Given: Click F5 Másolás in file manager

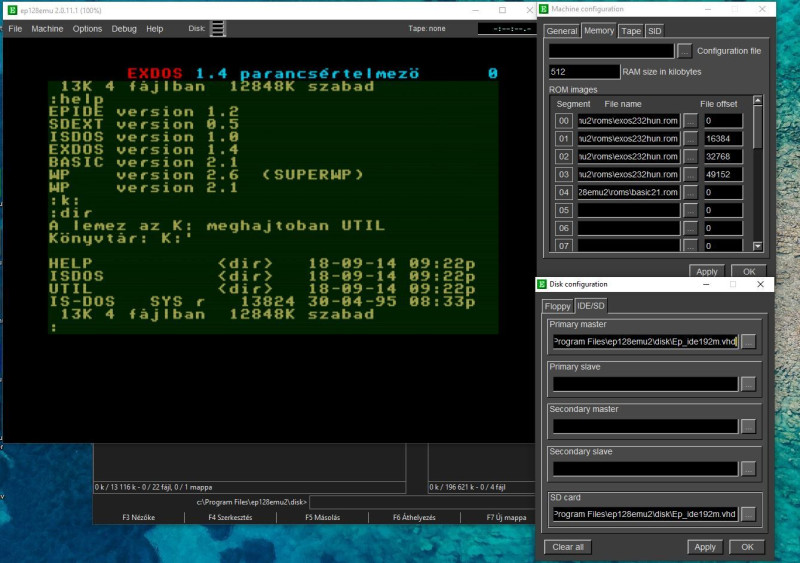Looking at the screenshot, I should click(322, 517).
